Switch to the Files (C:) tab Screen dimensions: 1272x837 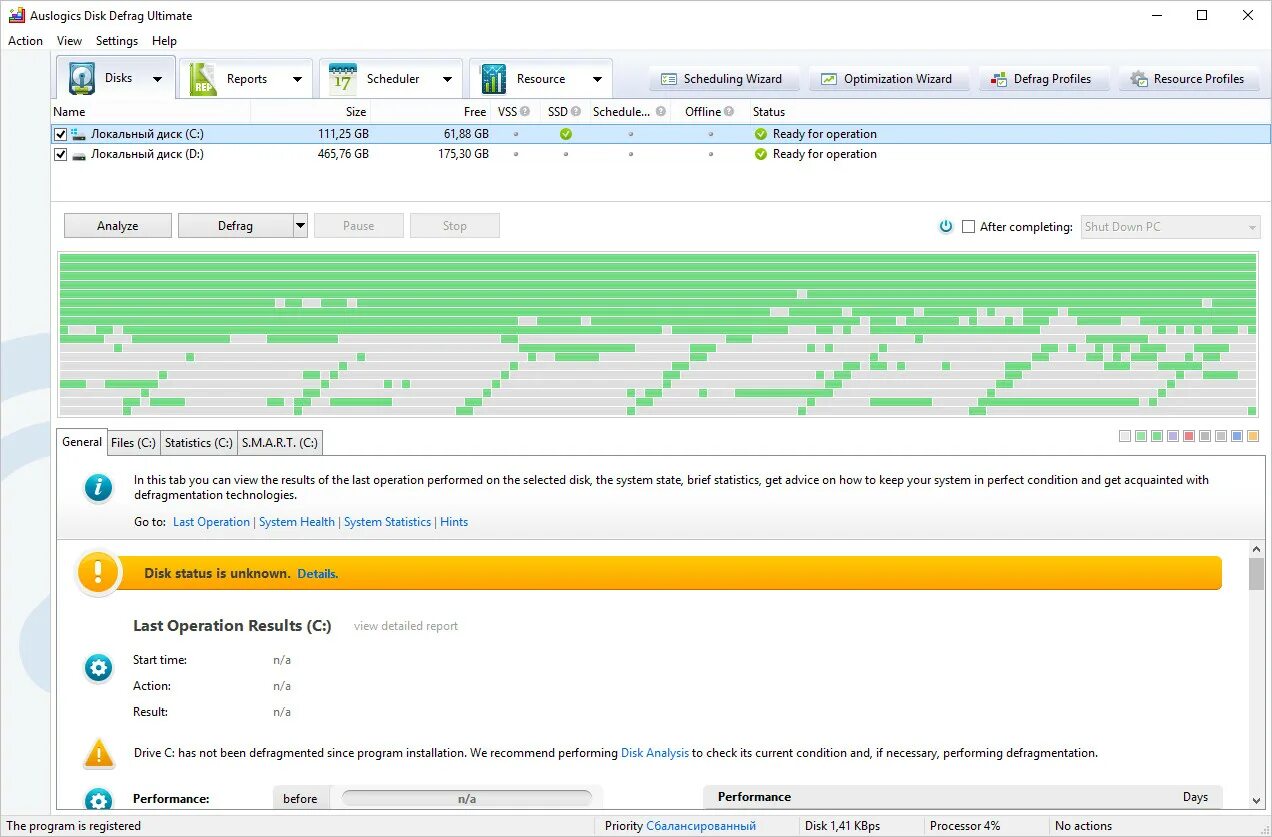coord(133,442)
